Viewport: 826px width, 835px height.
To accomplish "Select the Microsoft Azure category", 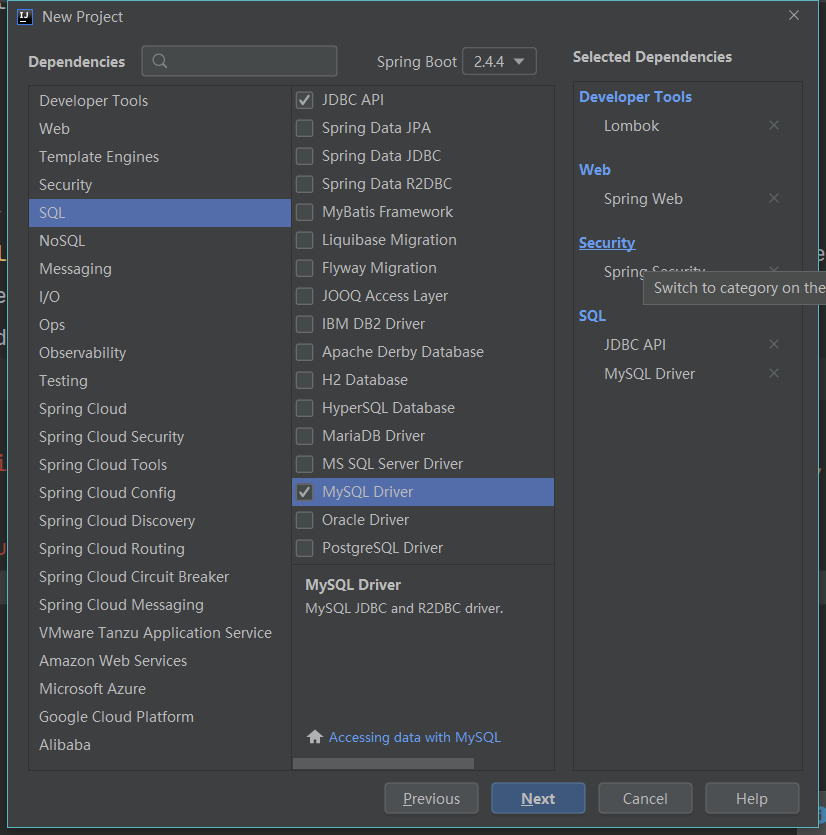I will point(160,689).
